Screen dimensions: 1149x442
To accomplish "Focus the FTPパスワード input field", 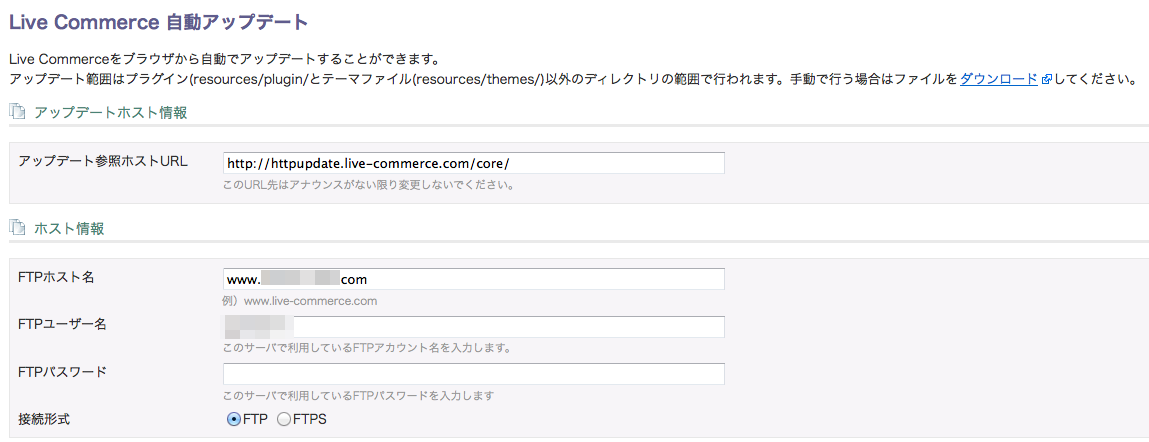I will click(474, 374).
